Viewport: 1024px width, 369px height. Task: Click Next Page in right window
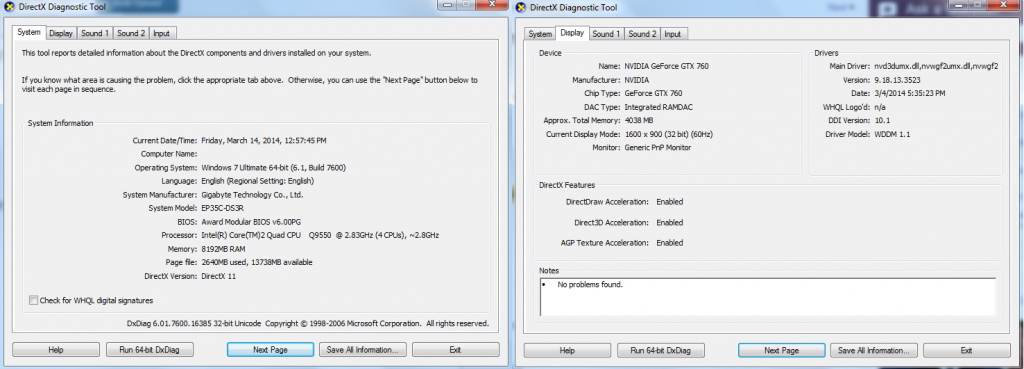(x=782, y=350)
